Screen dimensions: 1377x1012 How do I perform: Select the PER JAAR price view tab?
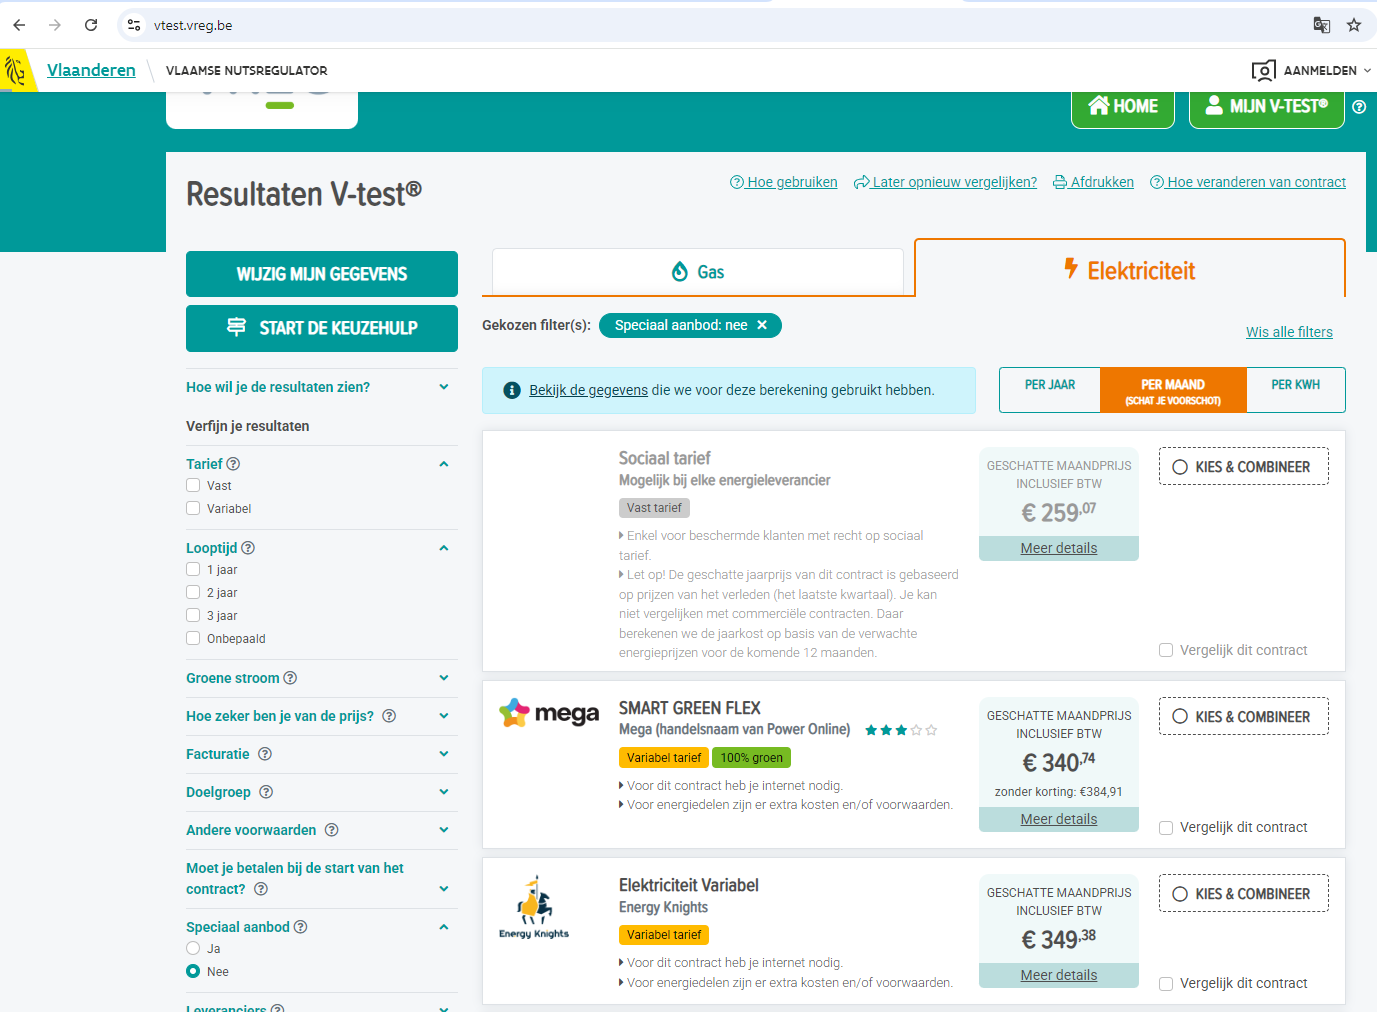click(x=1049, y=385)
